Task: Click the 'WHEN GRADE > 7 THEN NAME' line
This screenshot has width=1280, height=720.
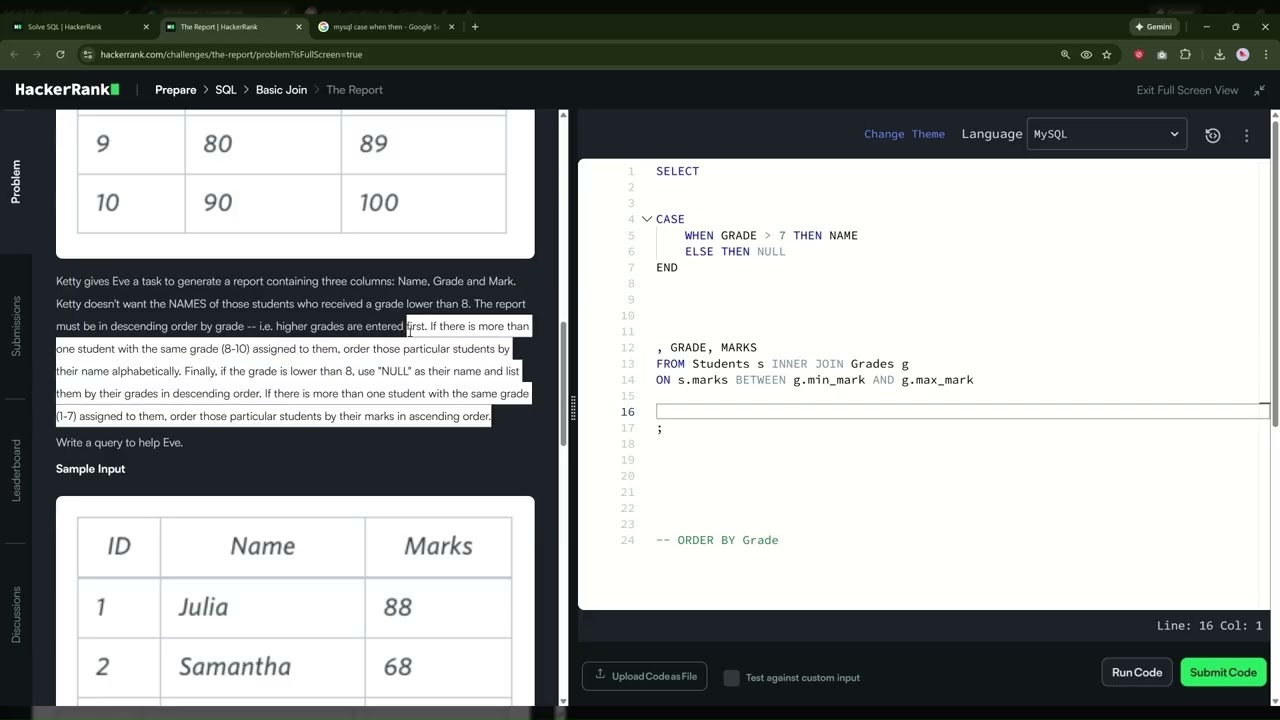Action: tap(771, 235)
